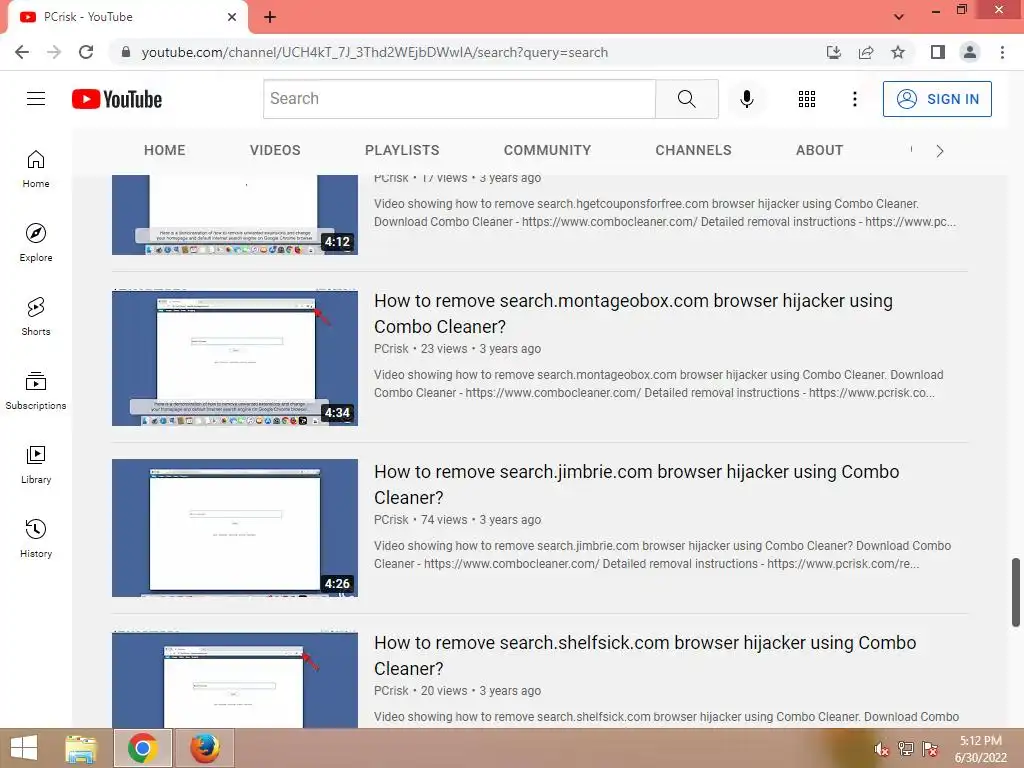Switch to the COMMUNITY channel tab
This screenshot has width=1024, height=768.
coord(547,150)
